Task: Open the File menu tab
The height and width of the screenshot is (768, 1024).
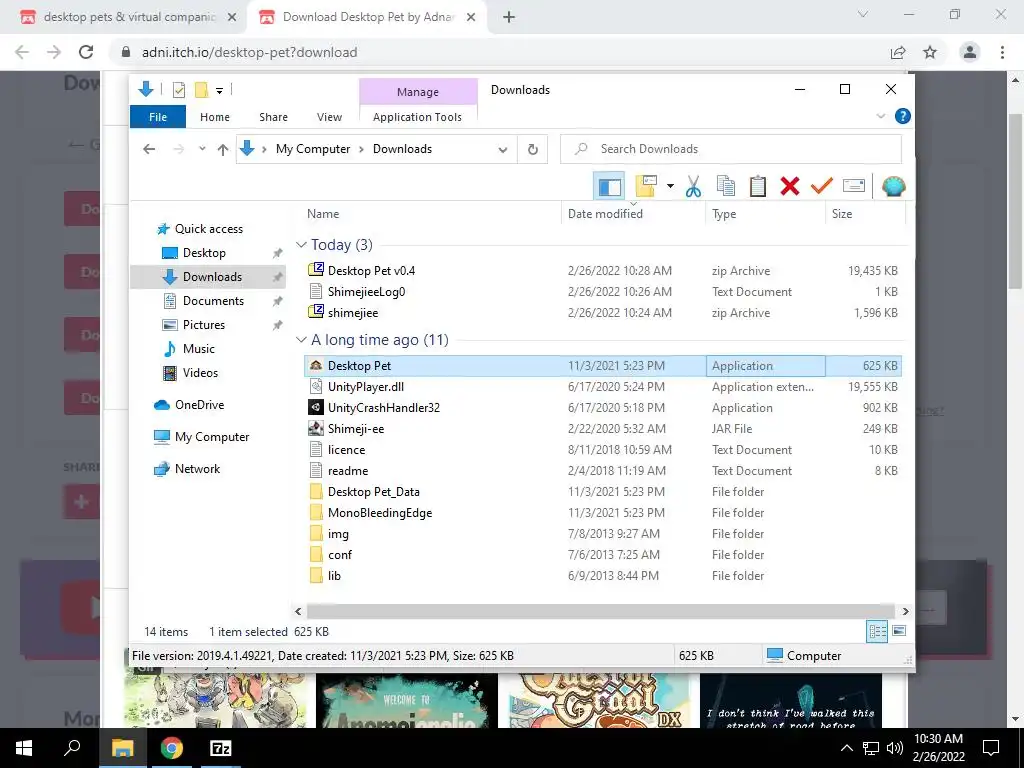Action: (158, 117)
